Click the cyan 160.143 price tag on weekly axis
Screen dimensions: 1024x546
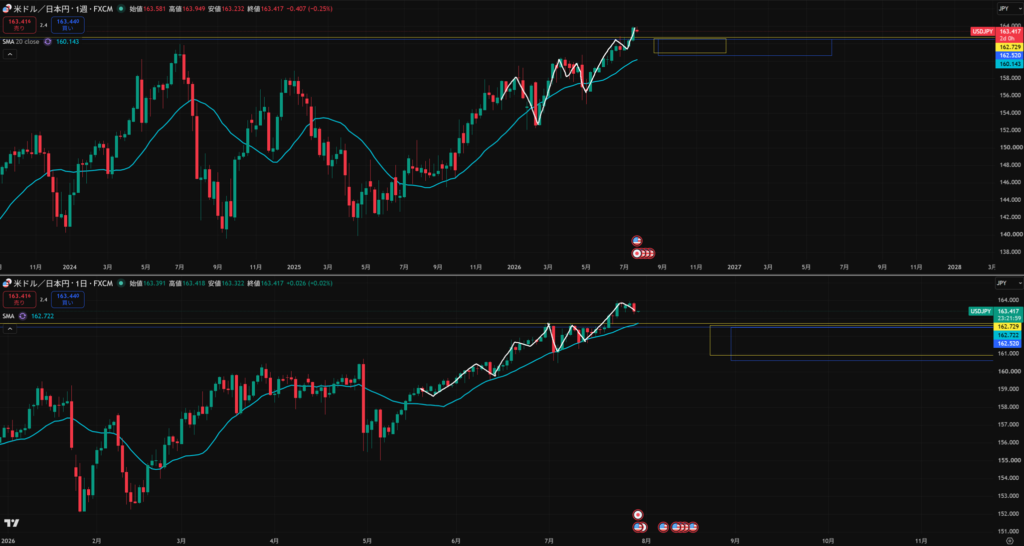[x=1008, y=64]
